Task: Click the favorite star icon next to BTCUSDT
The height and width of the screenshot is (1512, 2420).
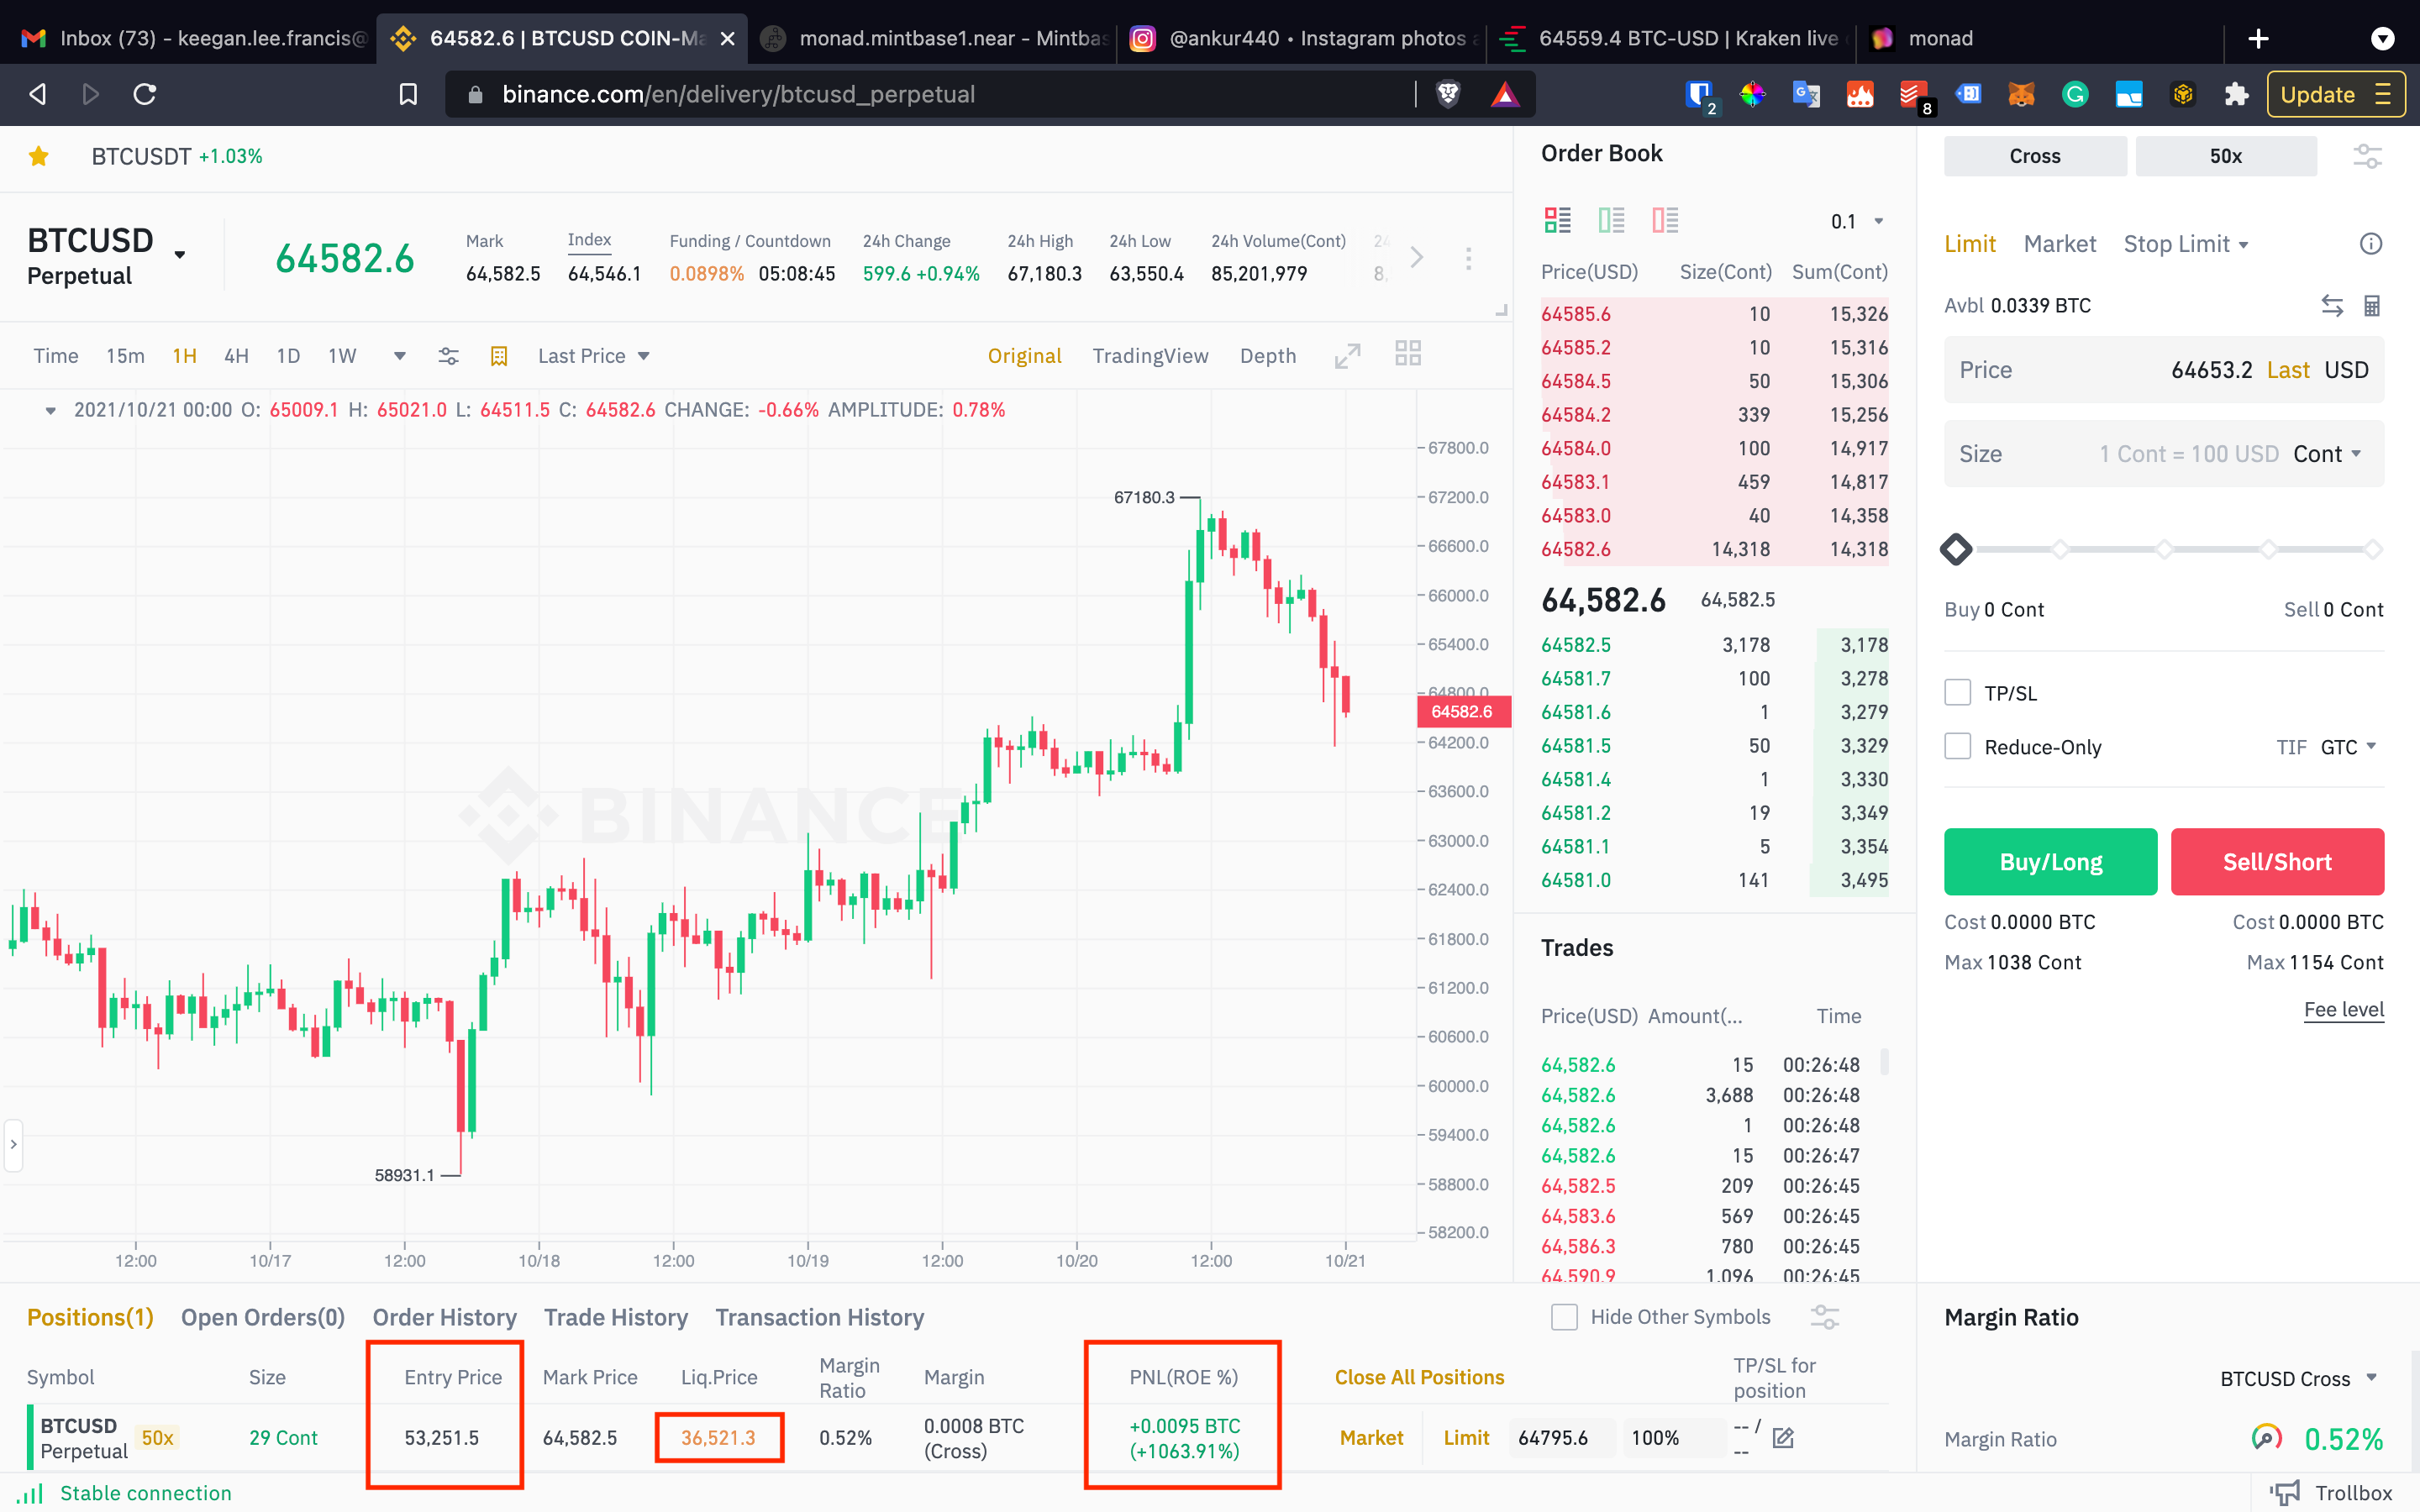Action: (39, 156)
